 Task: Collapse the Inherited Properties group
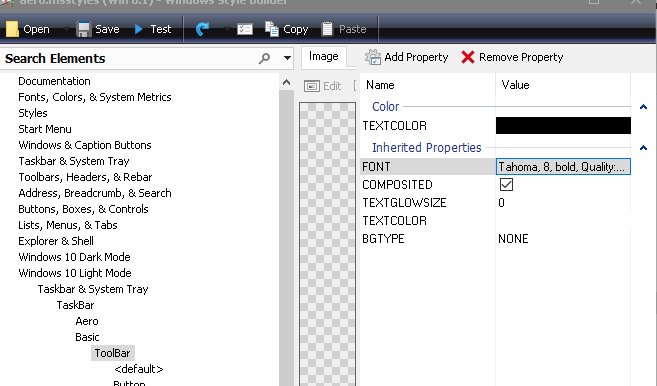click(643, 148)
